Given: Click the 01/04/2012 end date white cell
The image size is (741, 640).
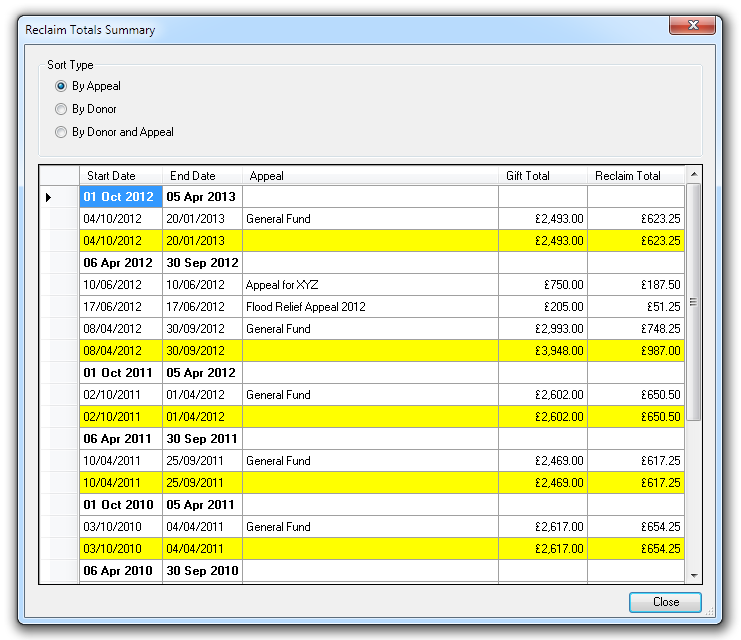Looking at the screenshot, I should pos(202,395).
